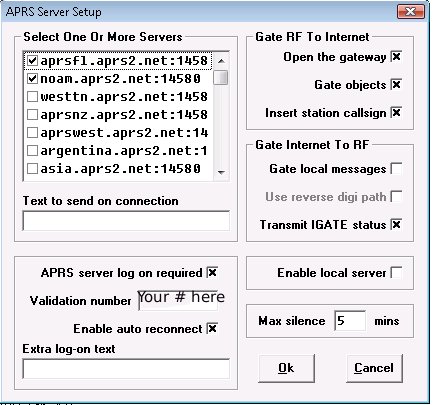Focus the Extra log-on text field
The image size is (434, 405).
pyautogui.click(x=126, y=369)
